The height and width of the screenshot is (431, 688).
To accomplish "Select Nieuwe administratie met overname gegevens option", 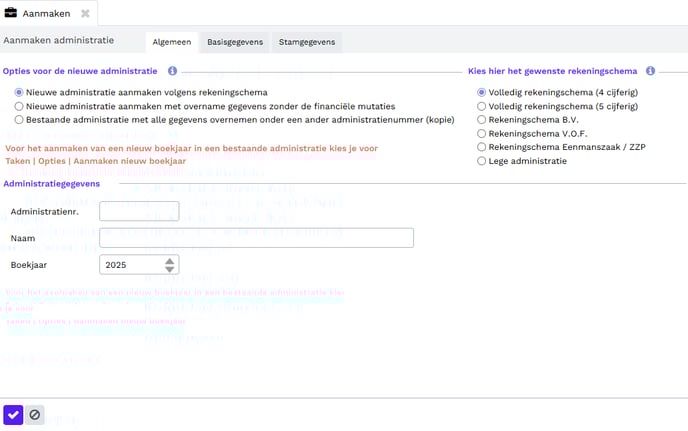I will [x=19, y=106].
